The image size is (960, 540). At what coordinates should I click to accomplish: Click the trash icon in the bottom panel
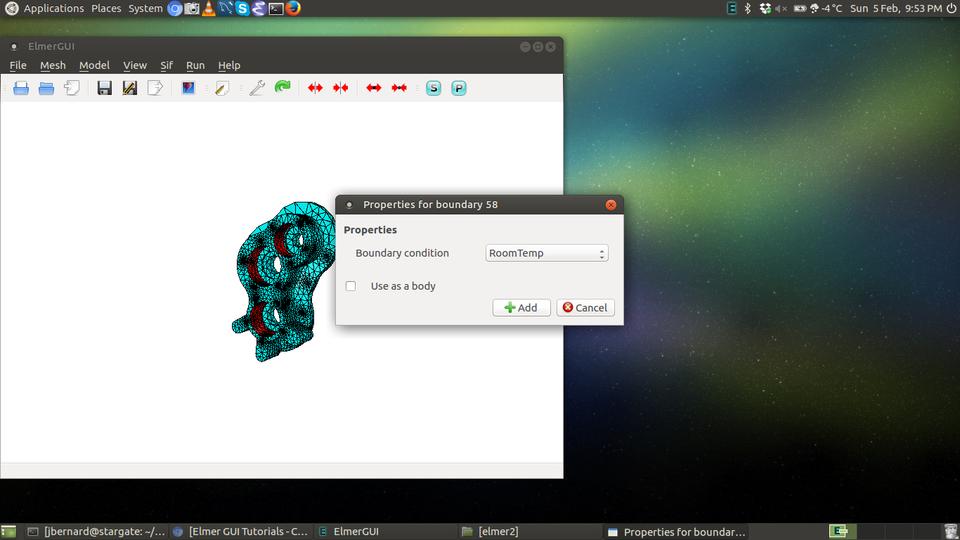pyautogui.click(x=950, y=531)
